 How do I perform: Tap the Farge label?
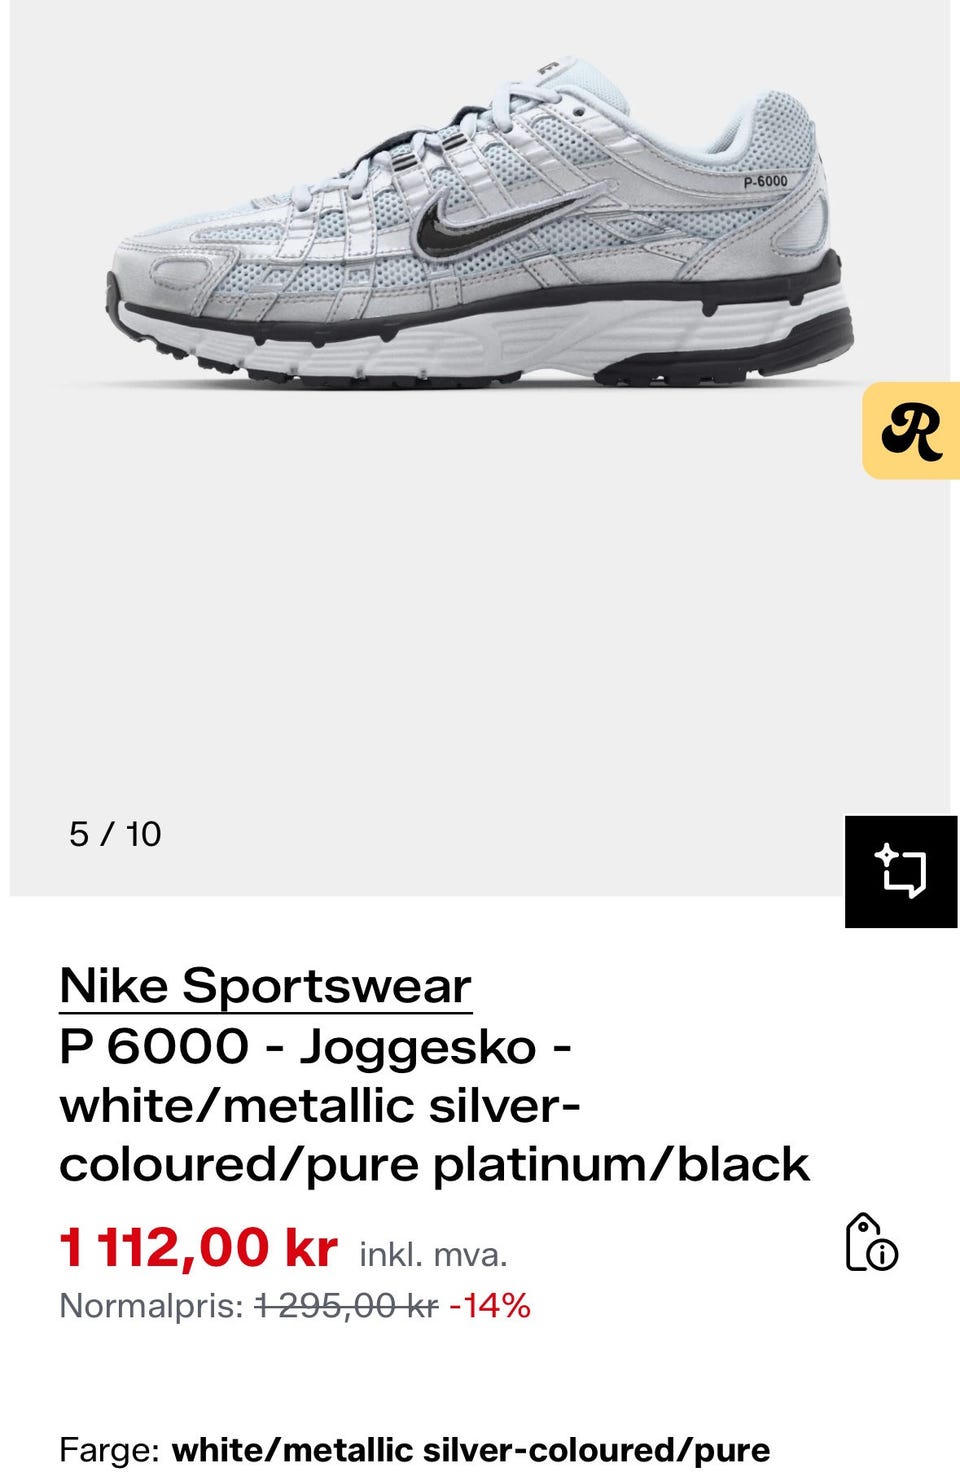[110, 1450]
